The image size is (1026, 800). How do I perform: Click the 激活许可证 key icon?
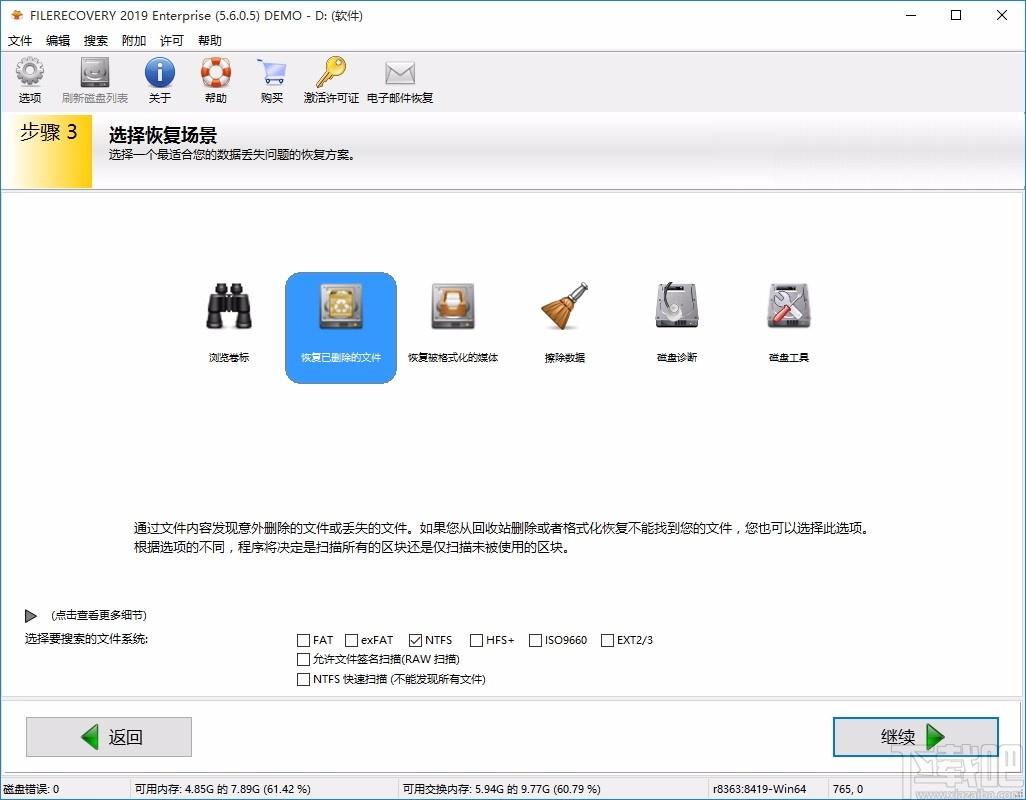tap(331, 72)
